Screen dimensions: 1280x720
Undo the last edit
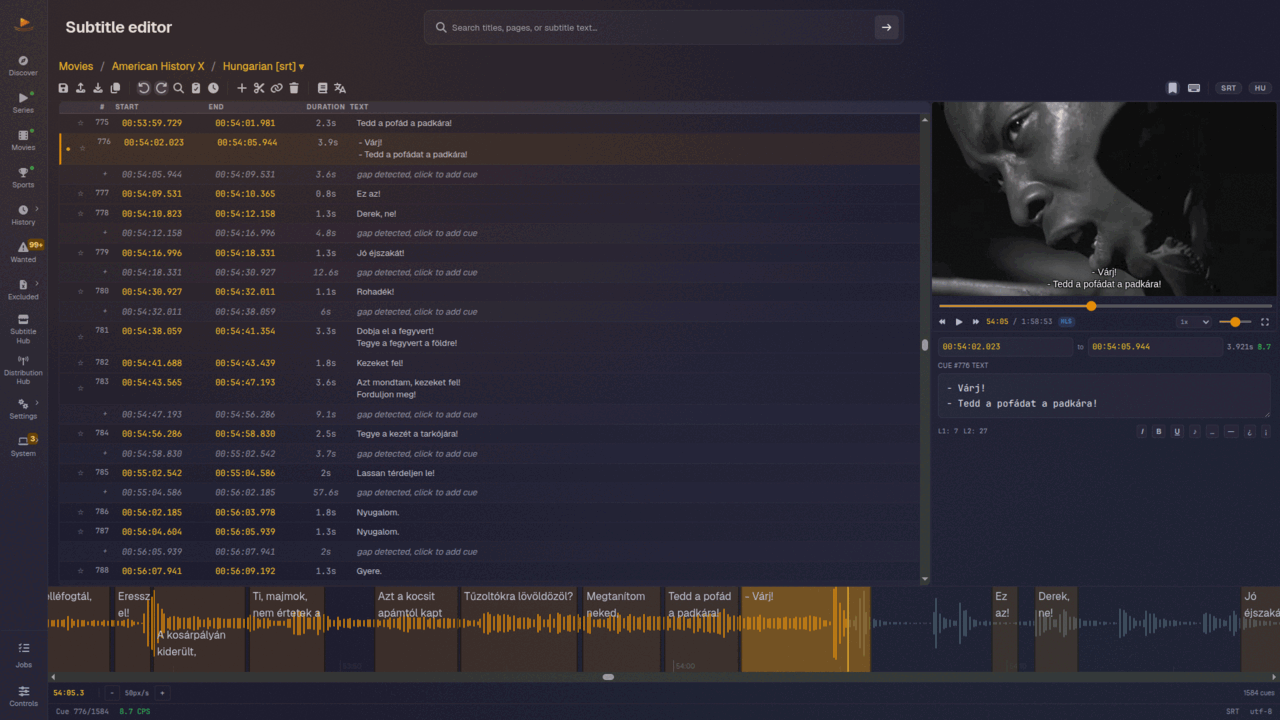[x=144, y=88]
